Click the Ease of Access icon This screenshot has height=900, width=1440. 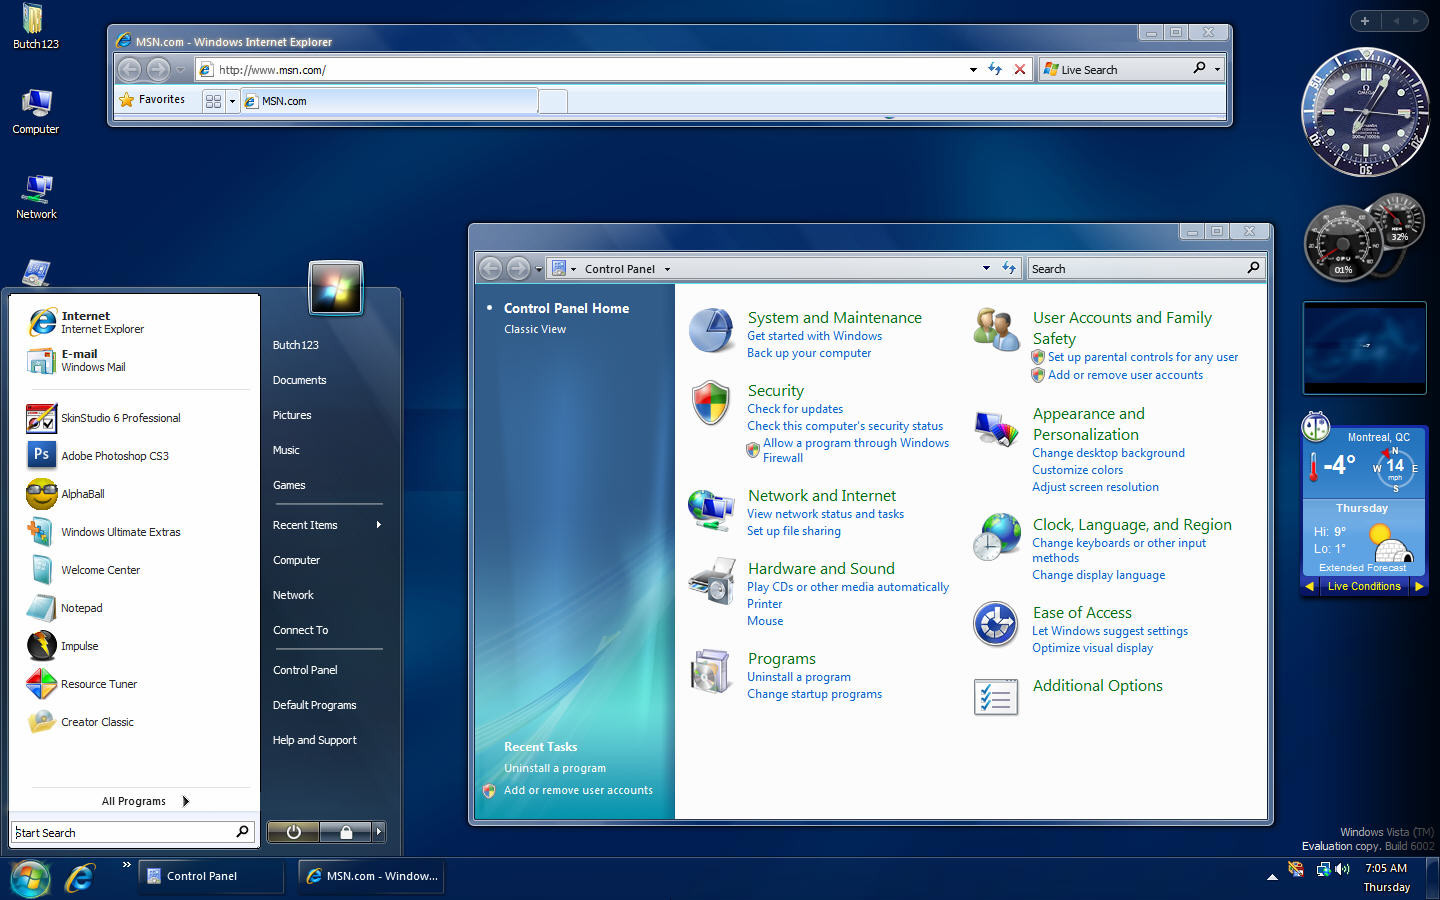tap(995, 624)
